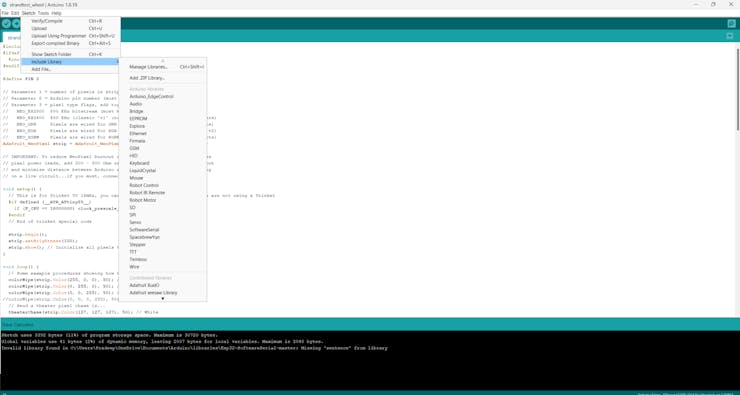Open the Serial Monitor icon
Viewport: 740px width, 395px height.
click(731, 24)
